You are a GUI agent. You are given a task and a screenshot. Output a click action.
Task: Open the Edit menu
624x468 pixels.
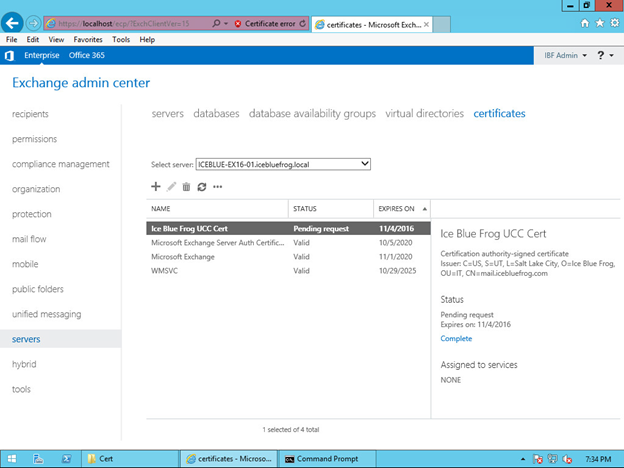click(33, 39)
